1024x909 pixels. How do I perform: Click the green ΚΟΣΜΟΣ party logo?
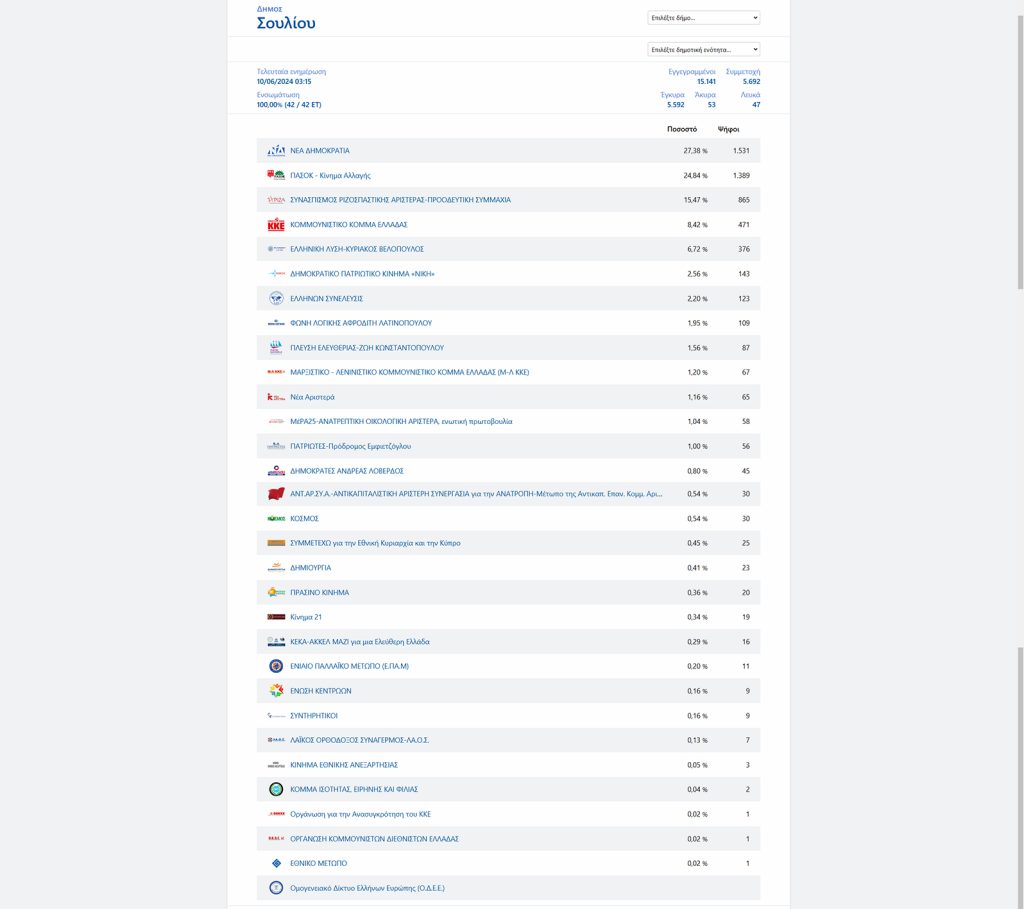(276, 518)
